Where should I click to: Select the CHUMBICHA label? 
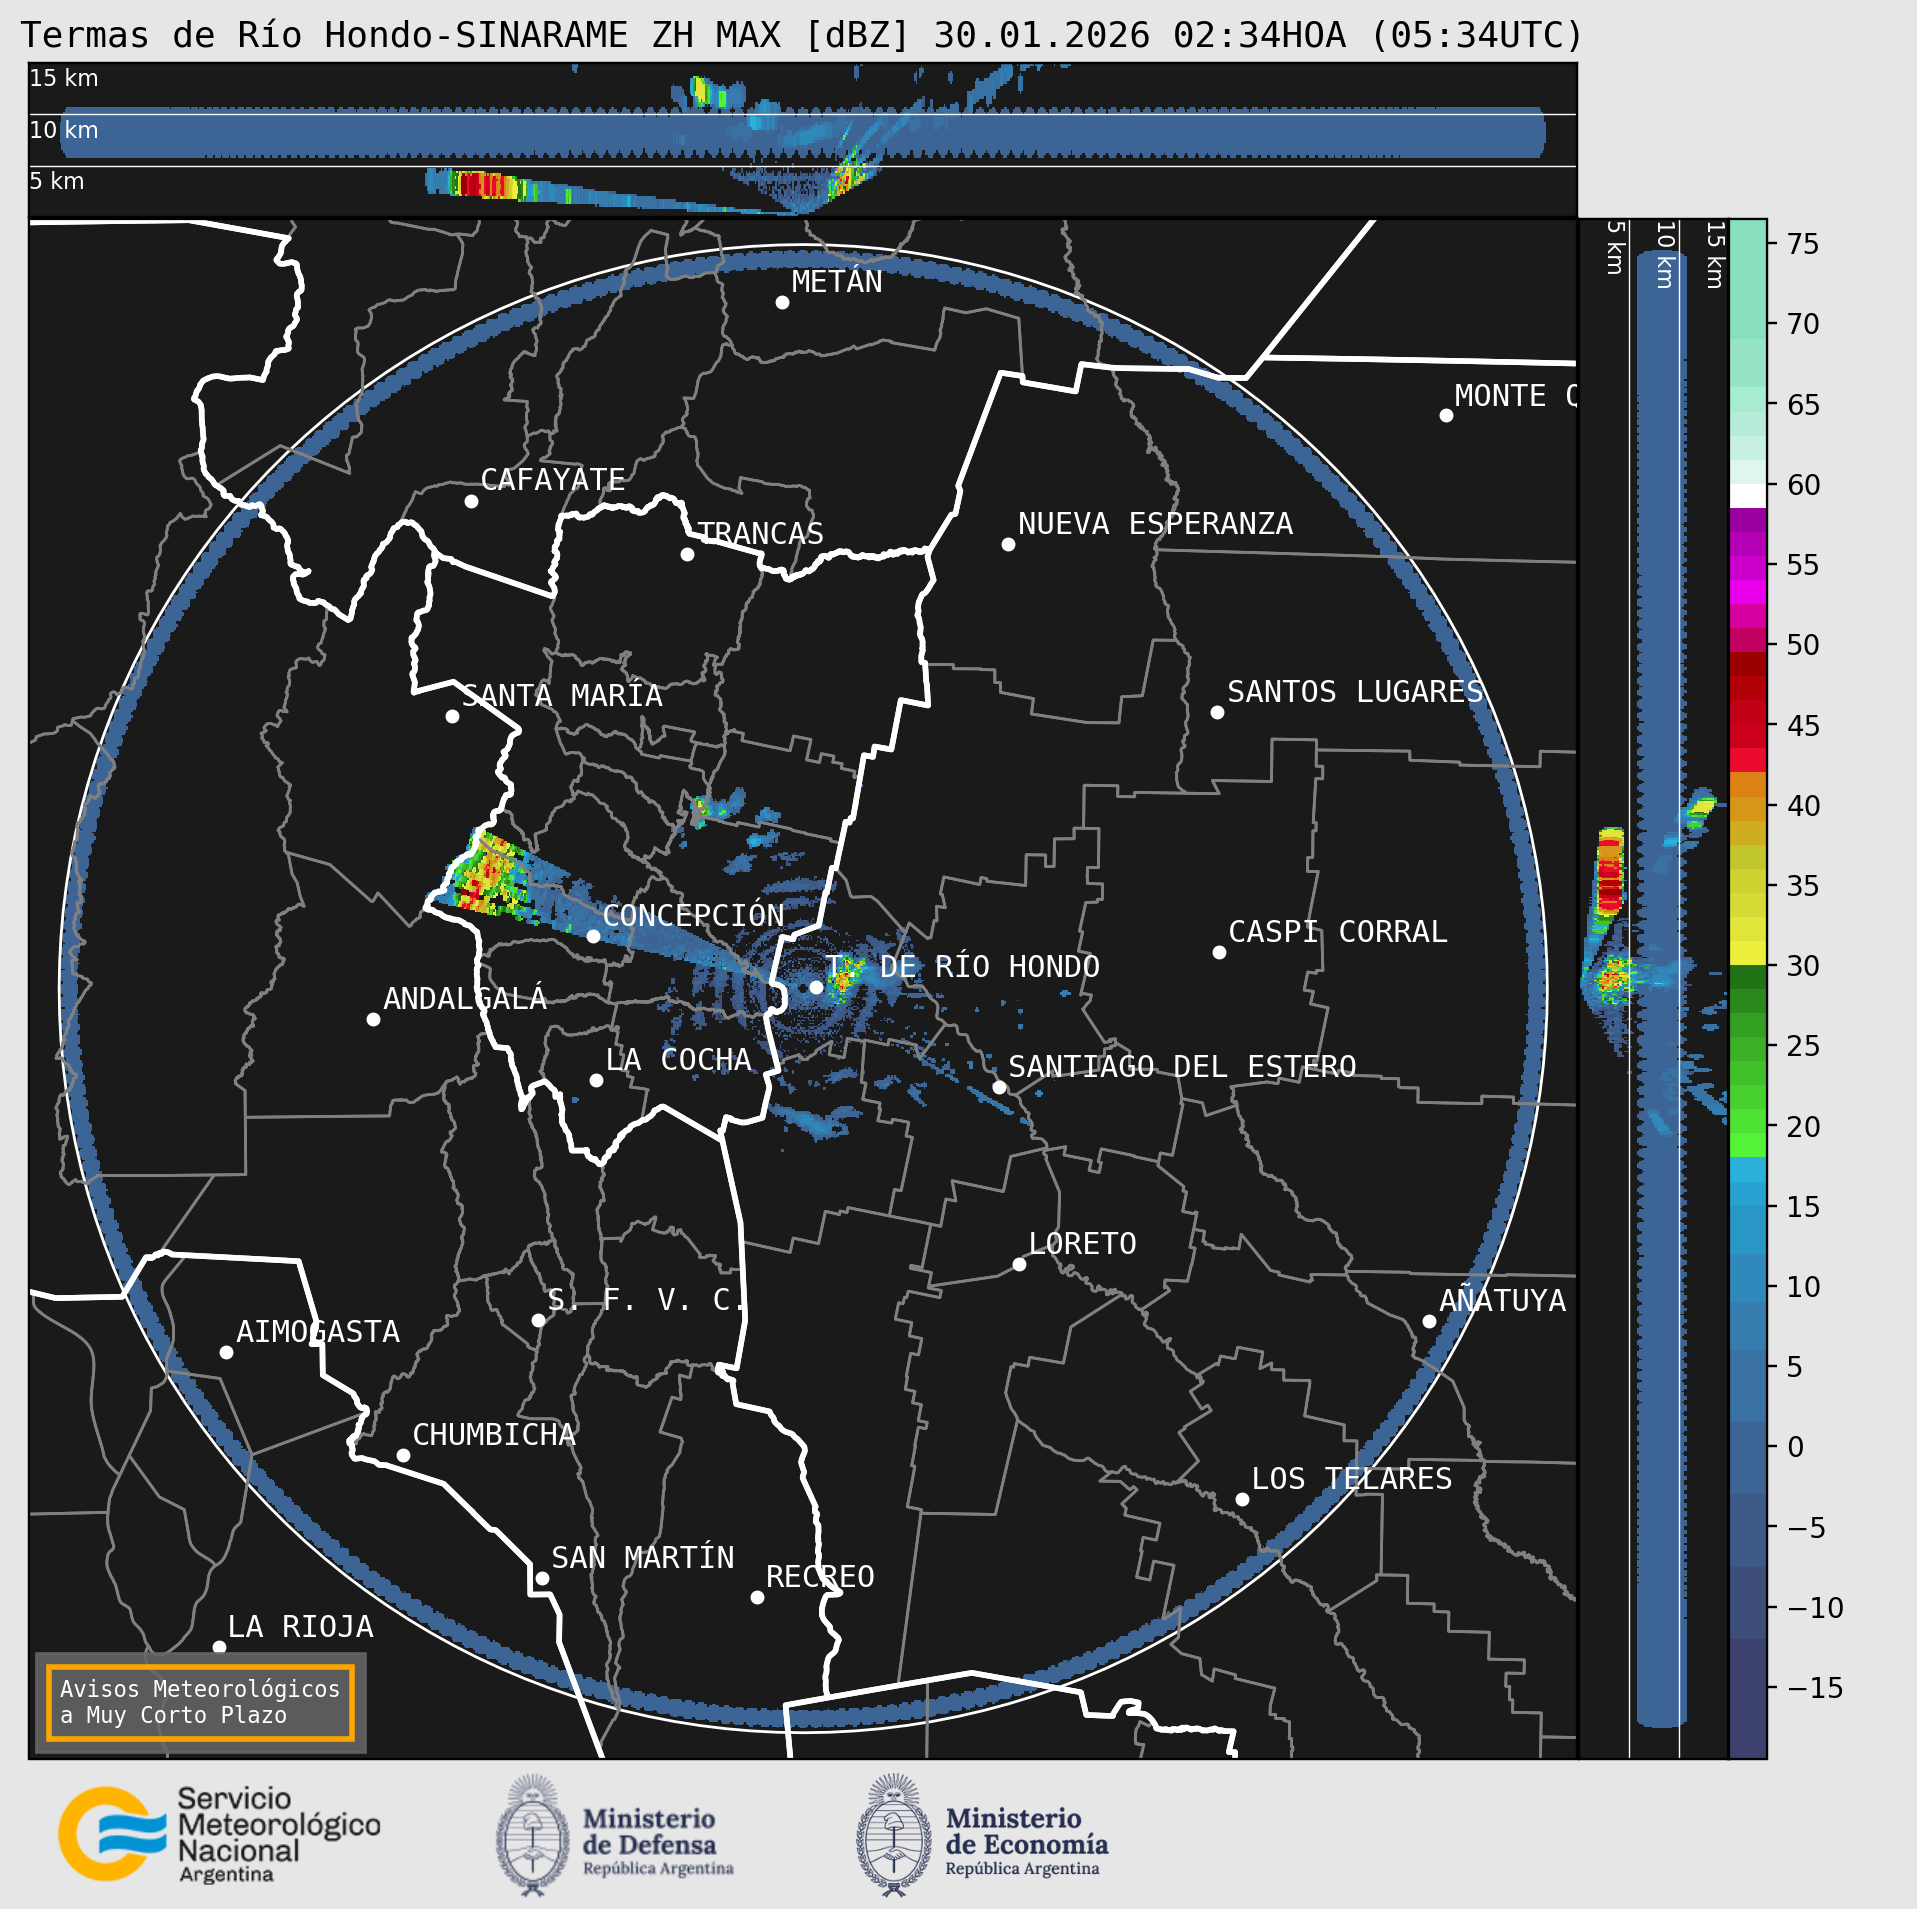click(x=494, y=1435)
